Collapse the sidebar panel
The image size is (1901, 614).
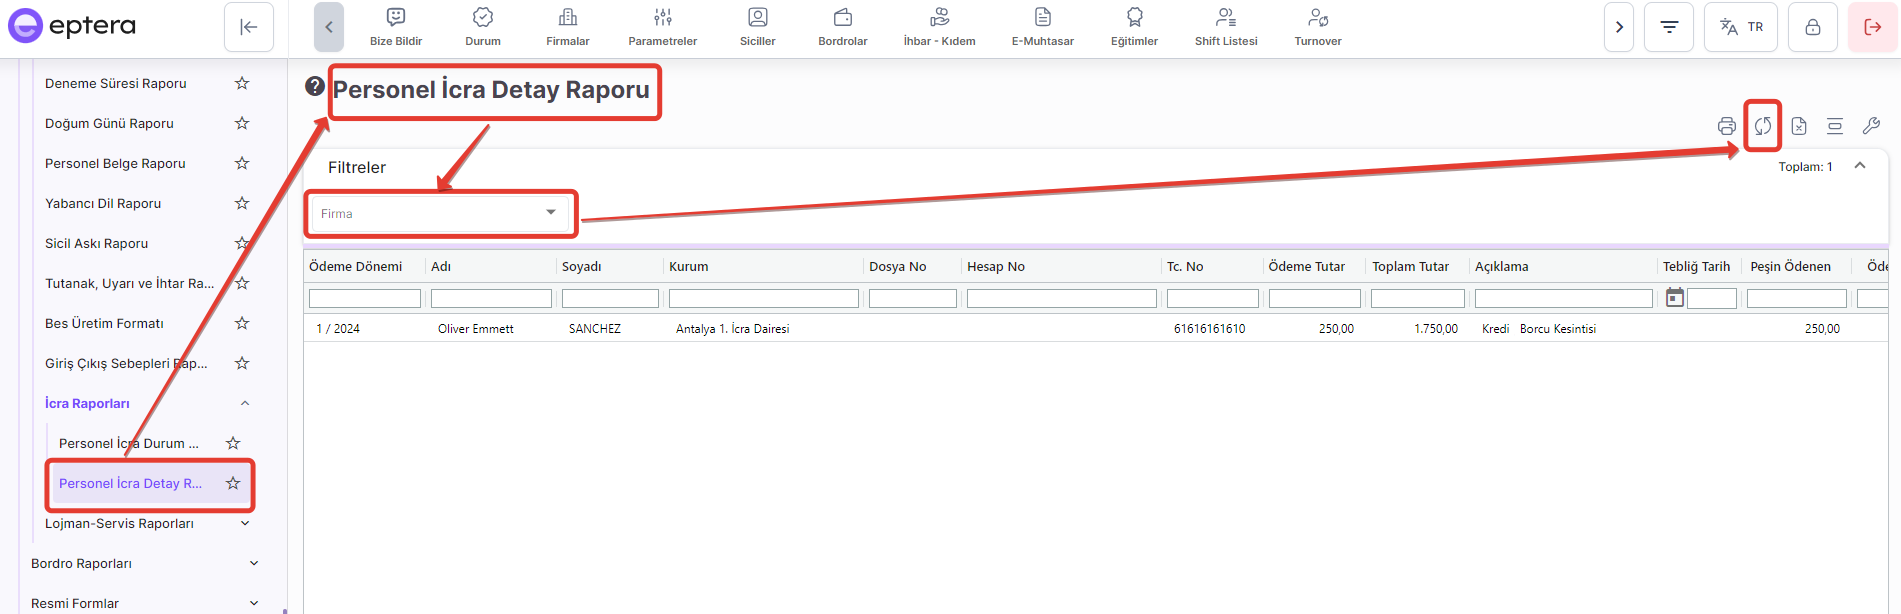point(249,27)
